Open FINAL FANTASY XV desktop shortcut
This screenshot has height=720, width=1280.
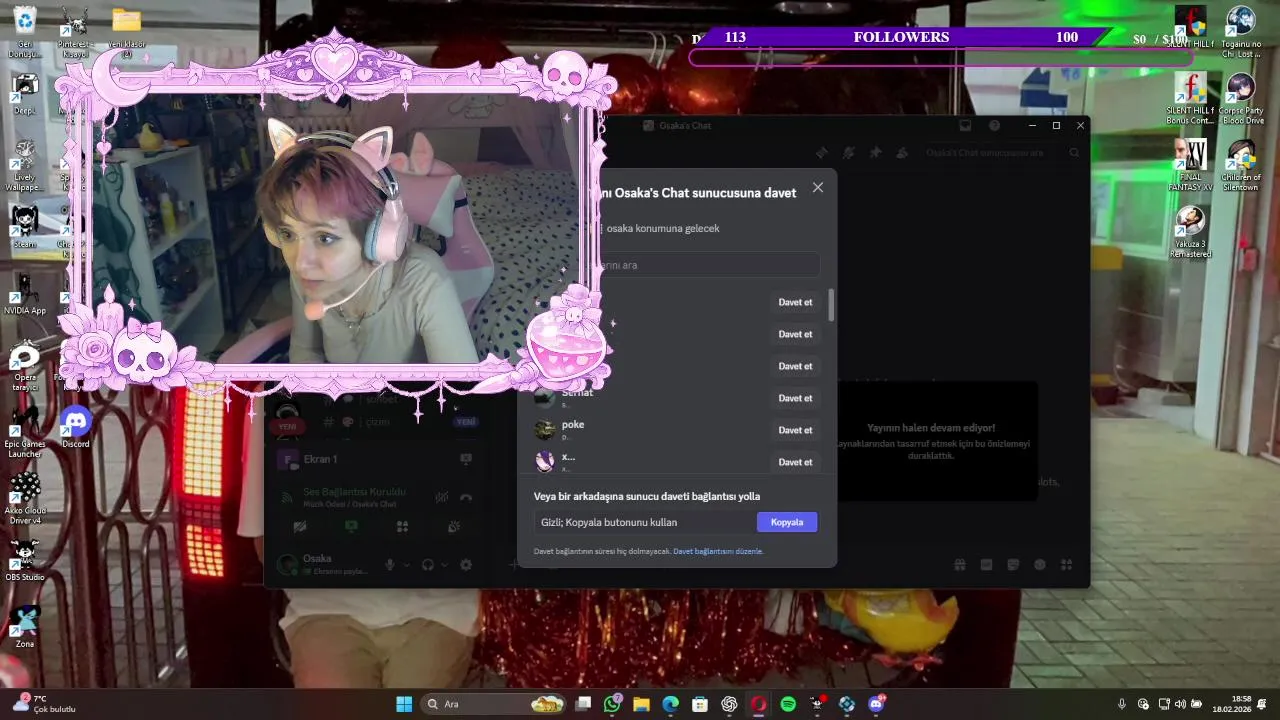[1190, 165]
